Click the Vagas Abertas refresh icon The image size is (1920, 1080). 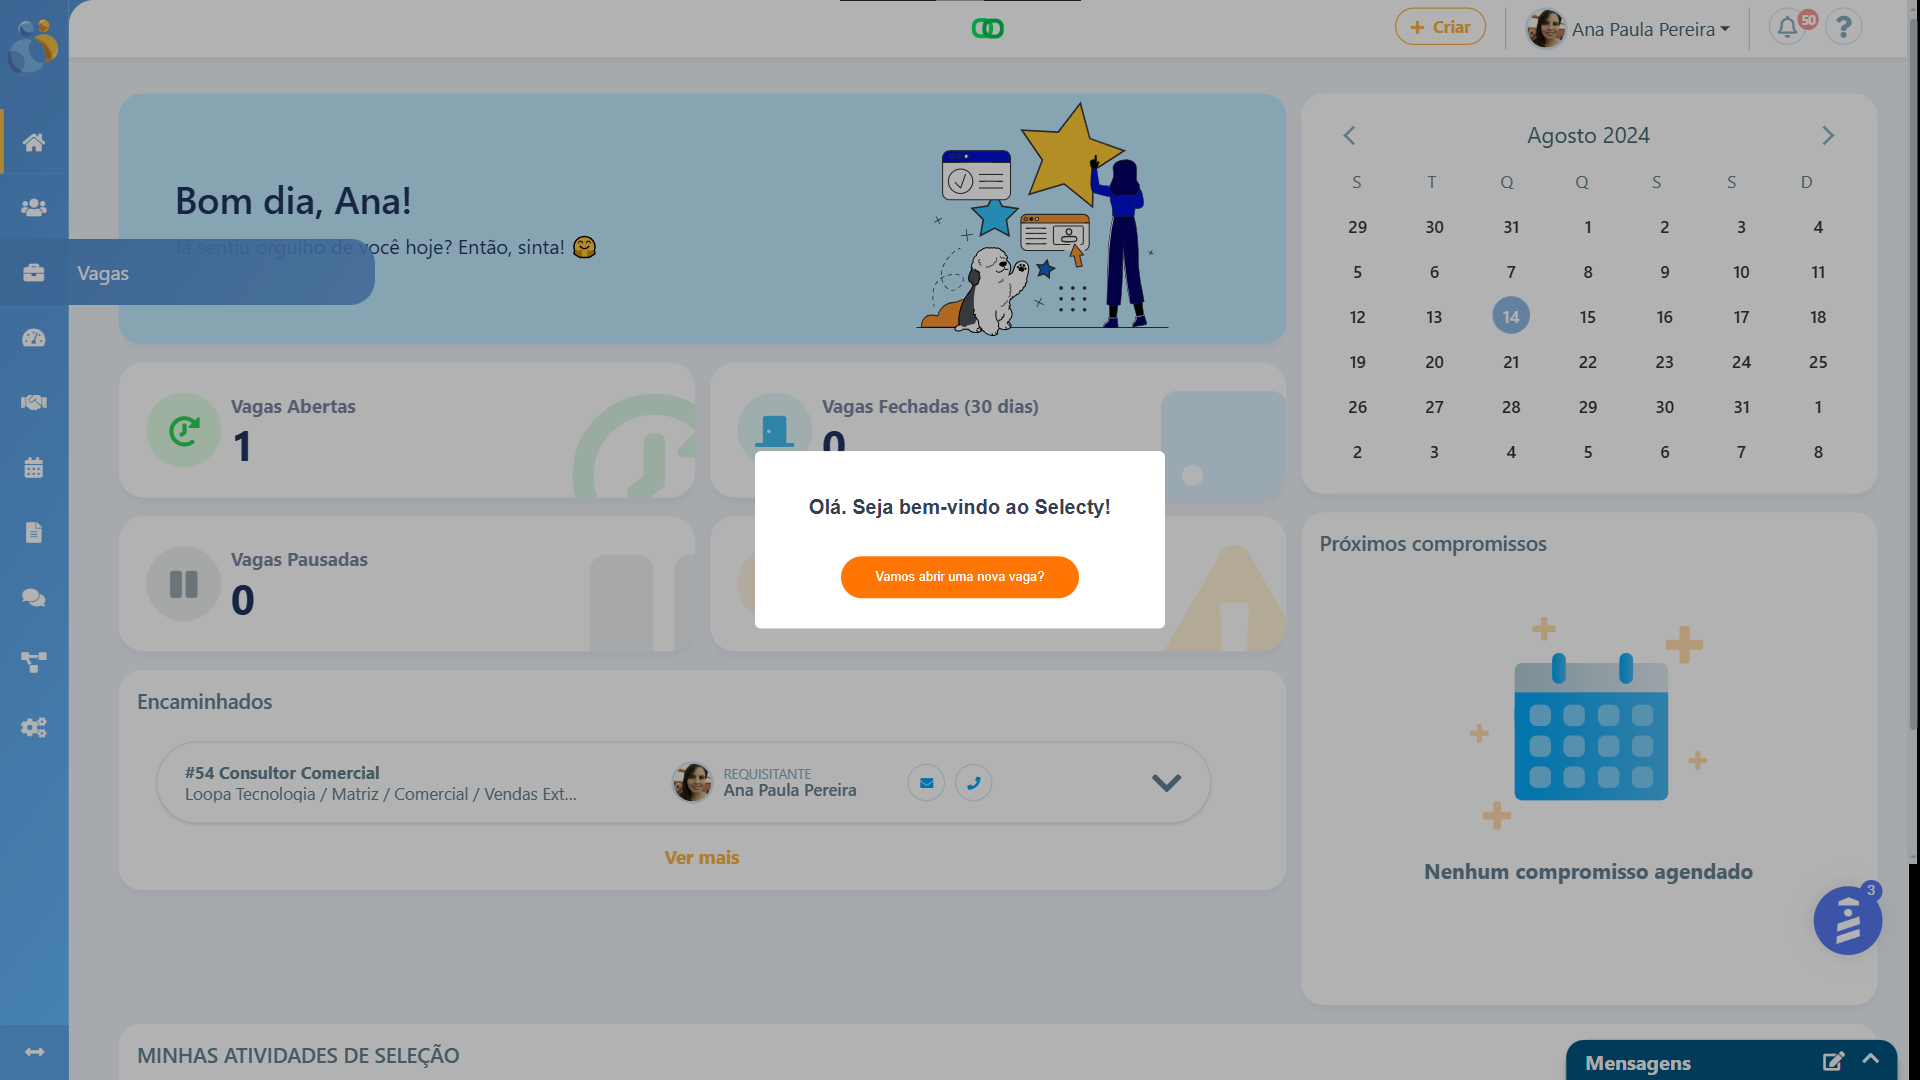coord(184,430)
